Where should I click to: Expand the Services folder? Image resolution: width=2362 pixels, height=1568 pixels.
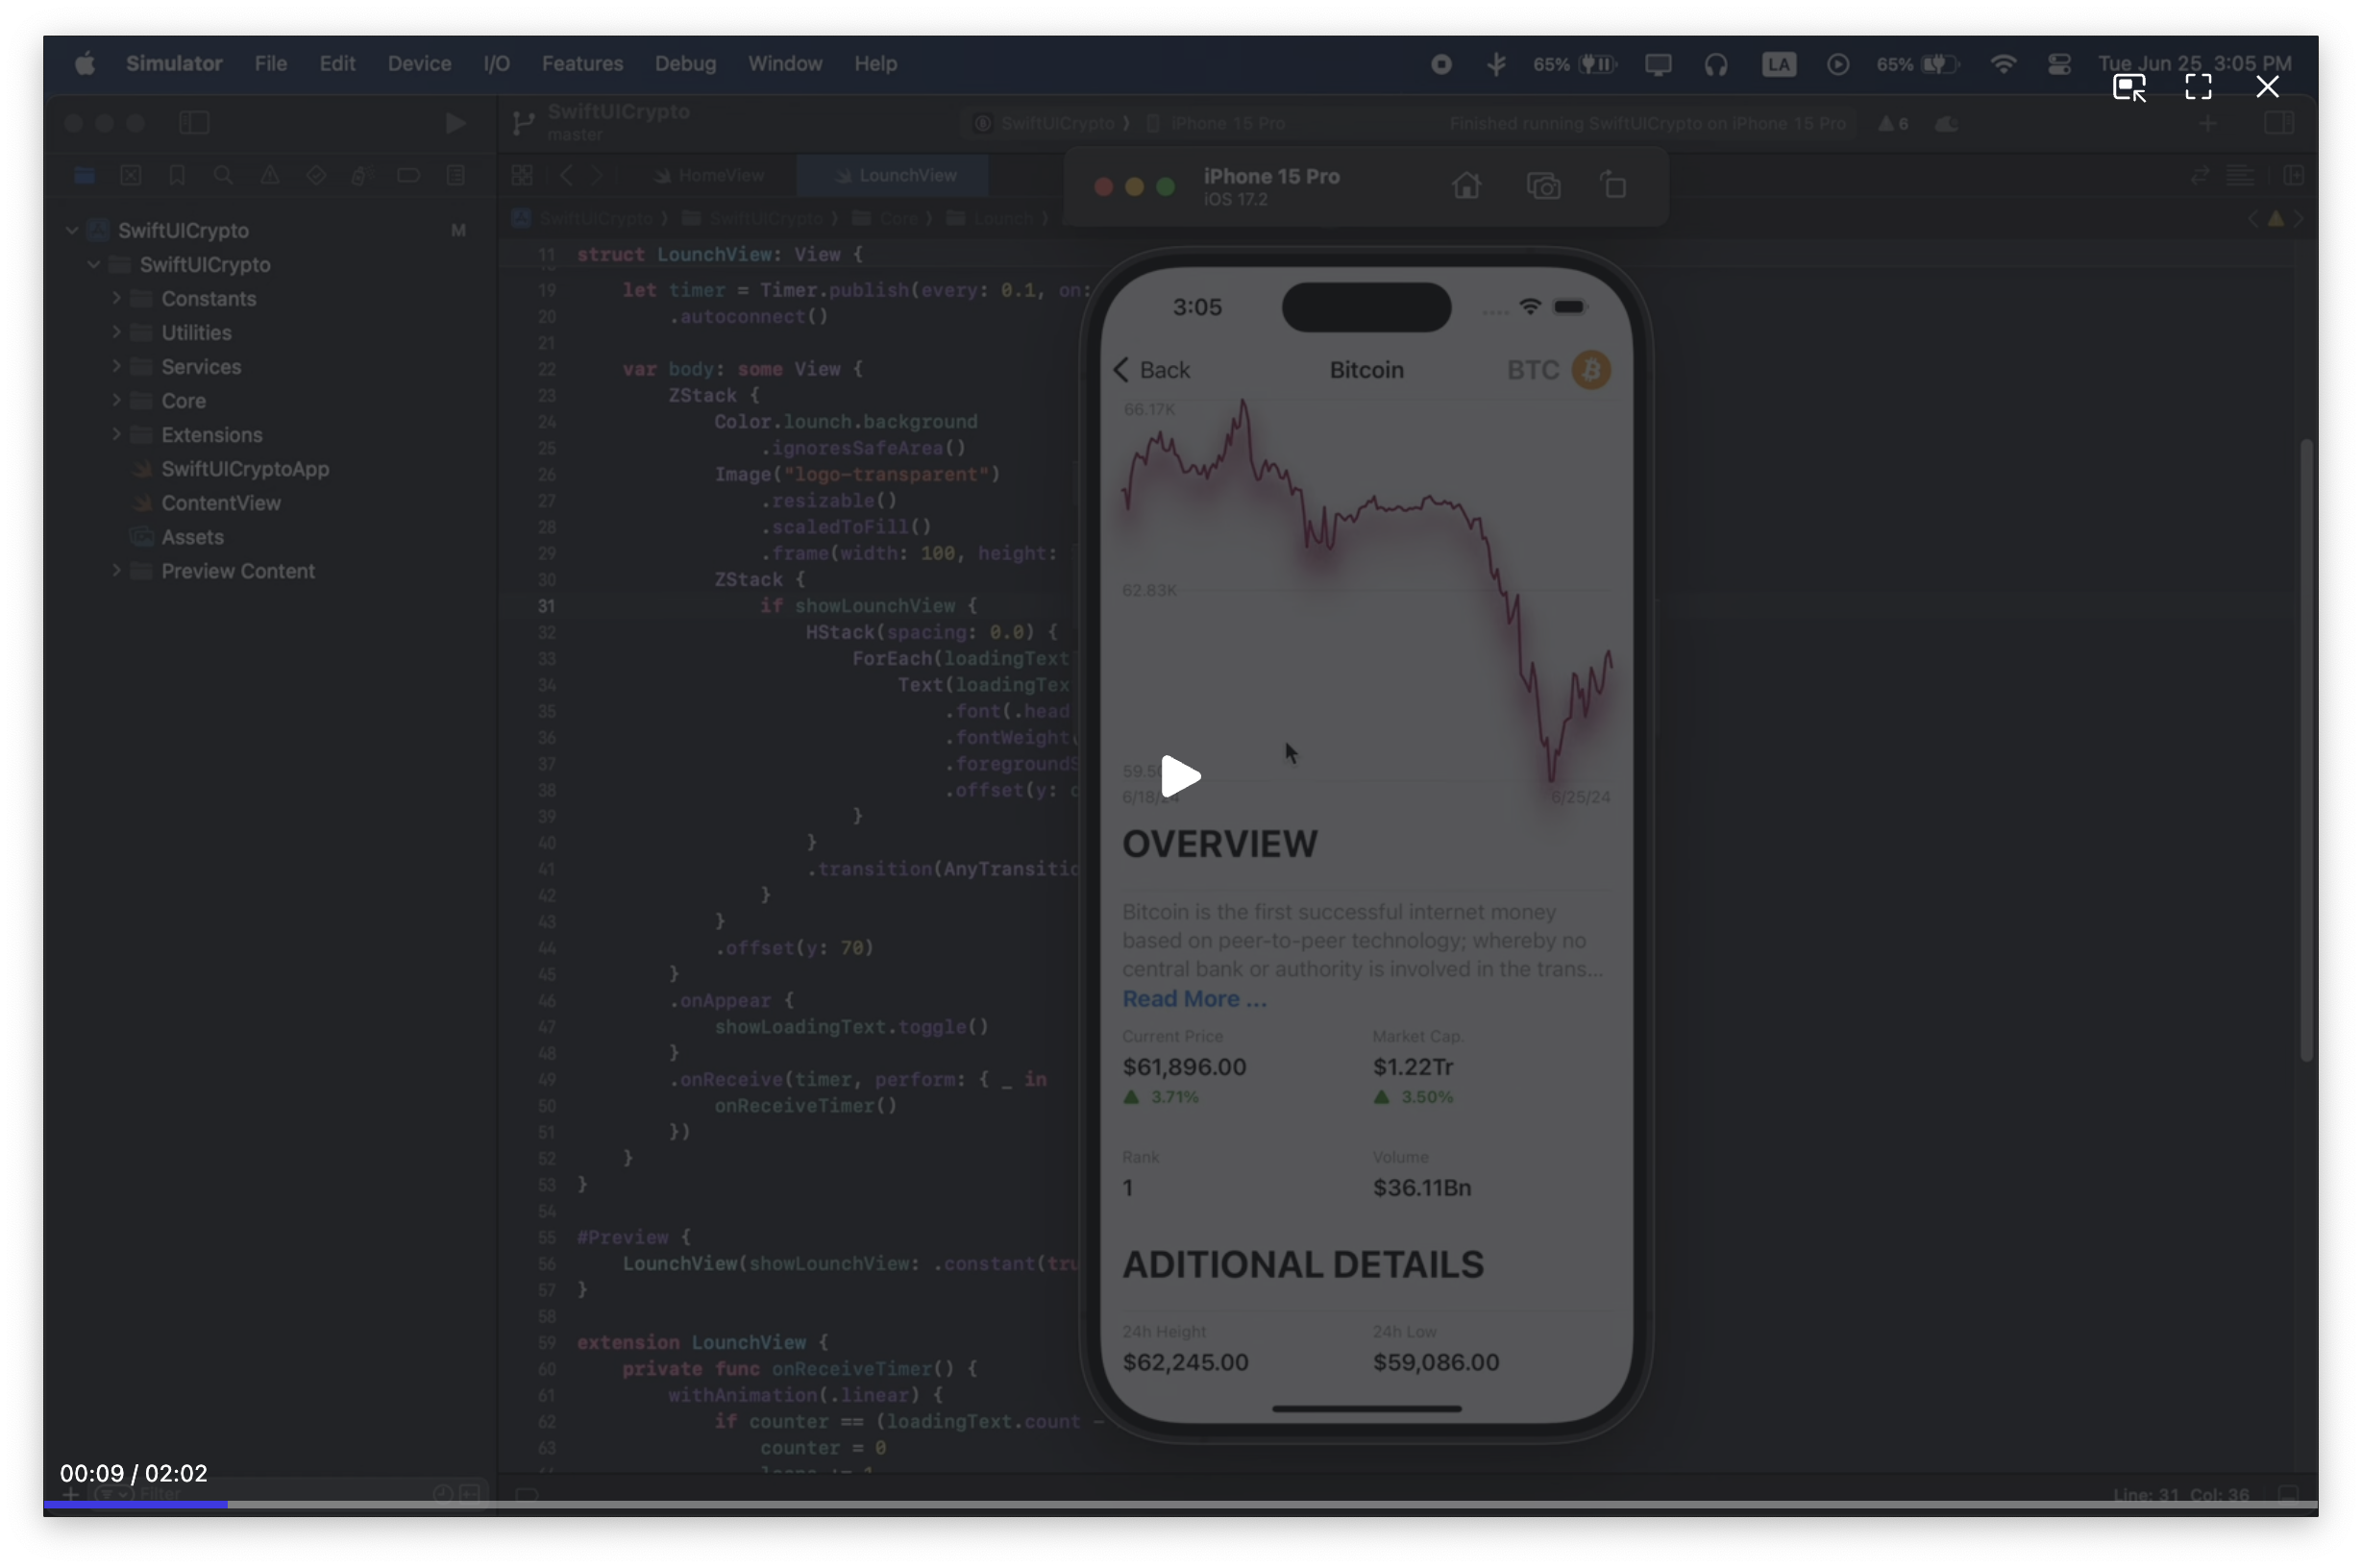pyautogui.click(x=117, y=366)
